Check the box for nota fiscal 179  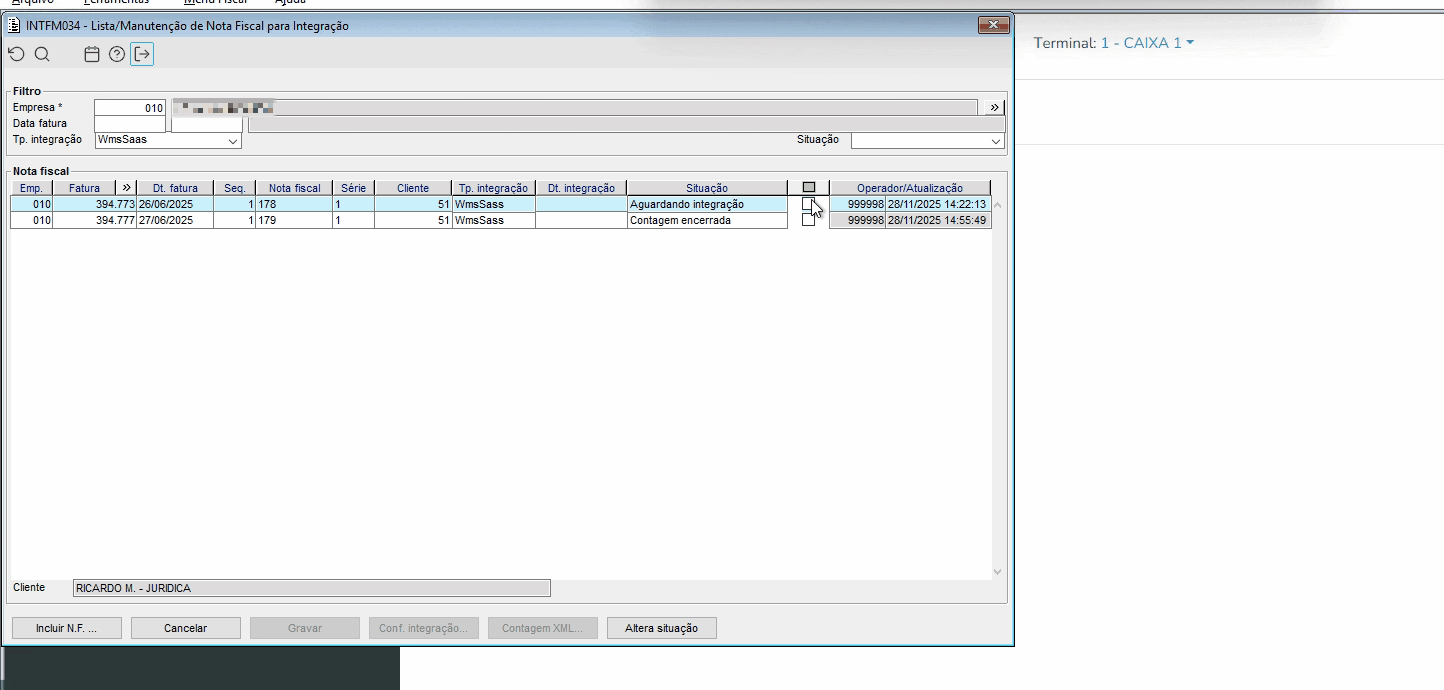[808, 220]
